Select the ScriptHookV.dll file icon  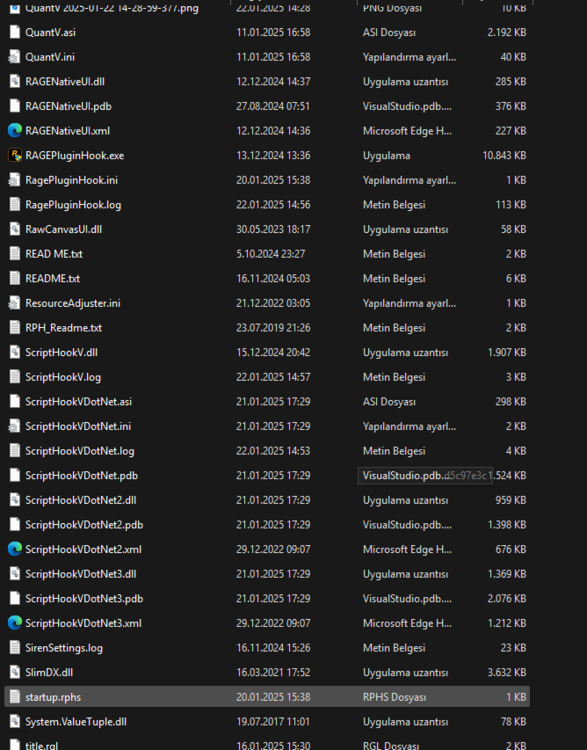(x=15, y=353)
